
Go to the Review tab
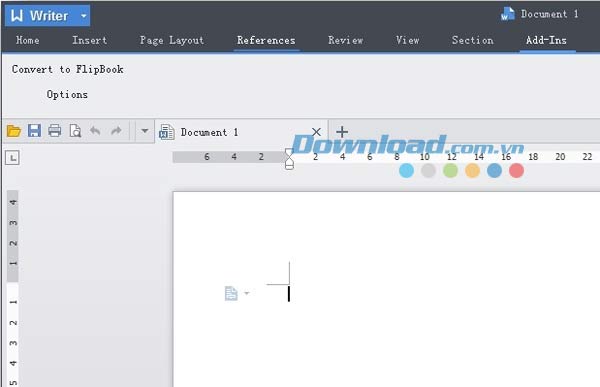(346, 40)
